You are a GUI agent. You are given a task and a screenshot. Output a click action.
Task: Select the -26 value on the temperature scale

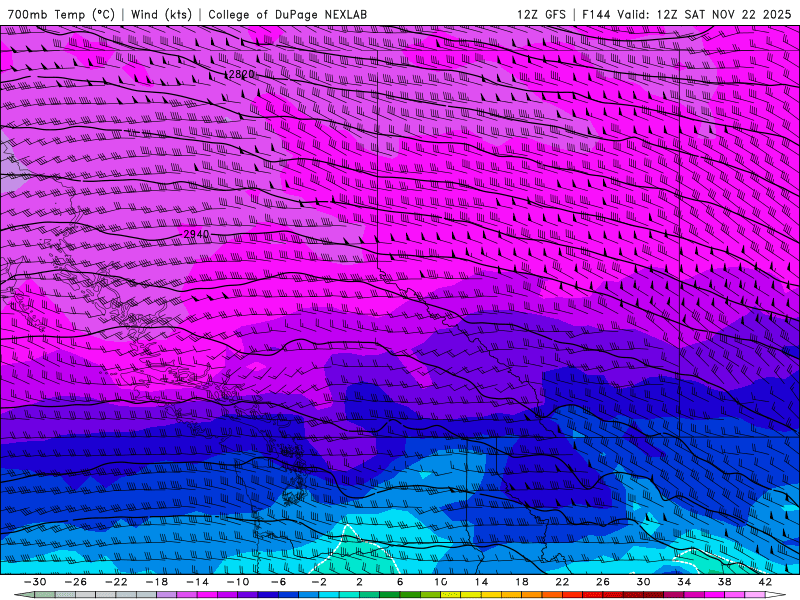pyautogui.click(x=76, y=582)
